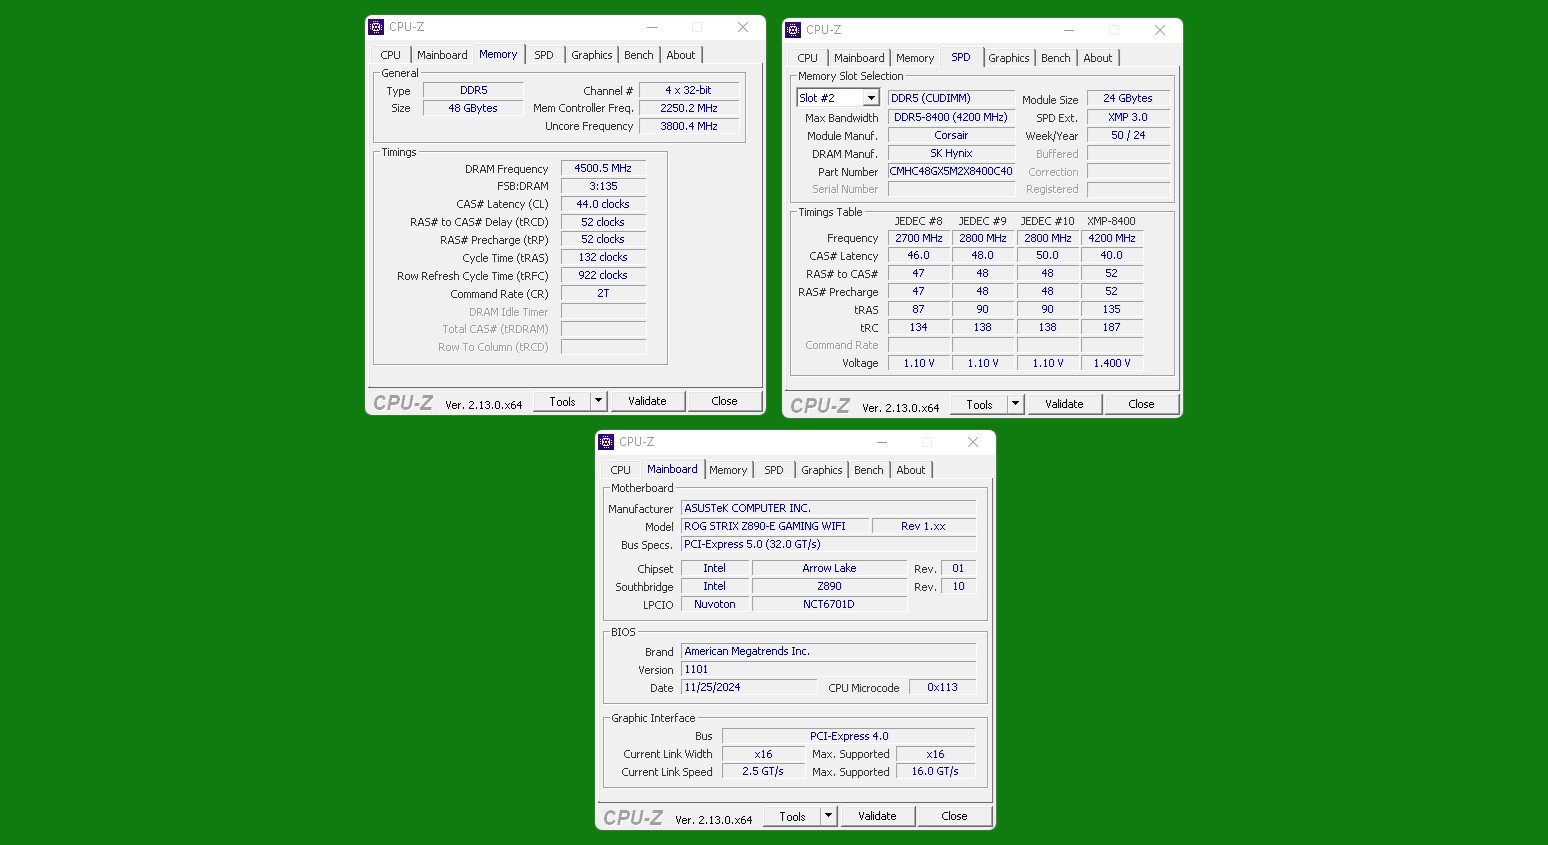Expand Tools dropdown arrow in Mainboard window
The width and height of the screenshot is (1548, 845).
click(828, 816)
